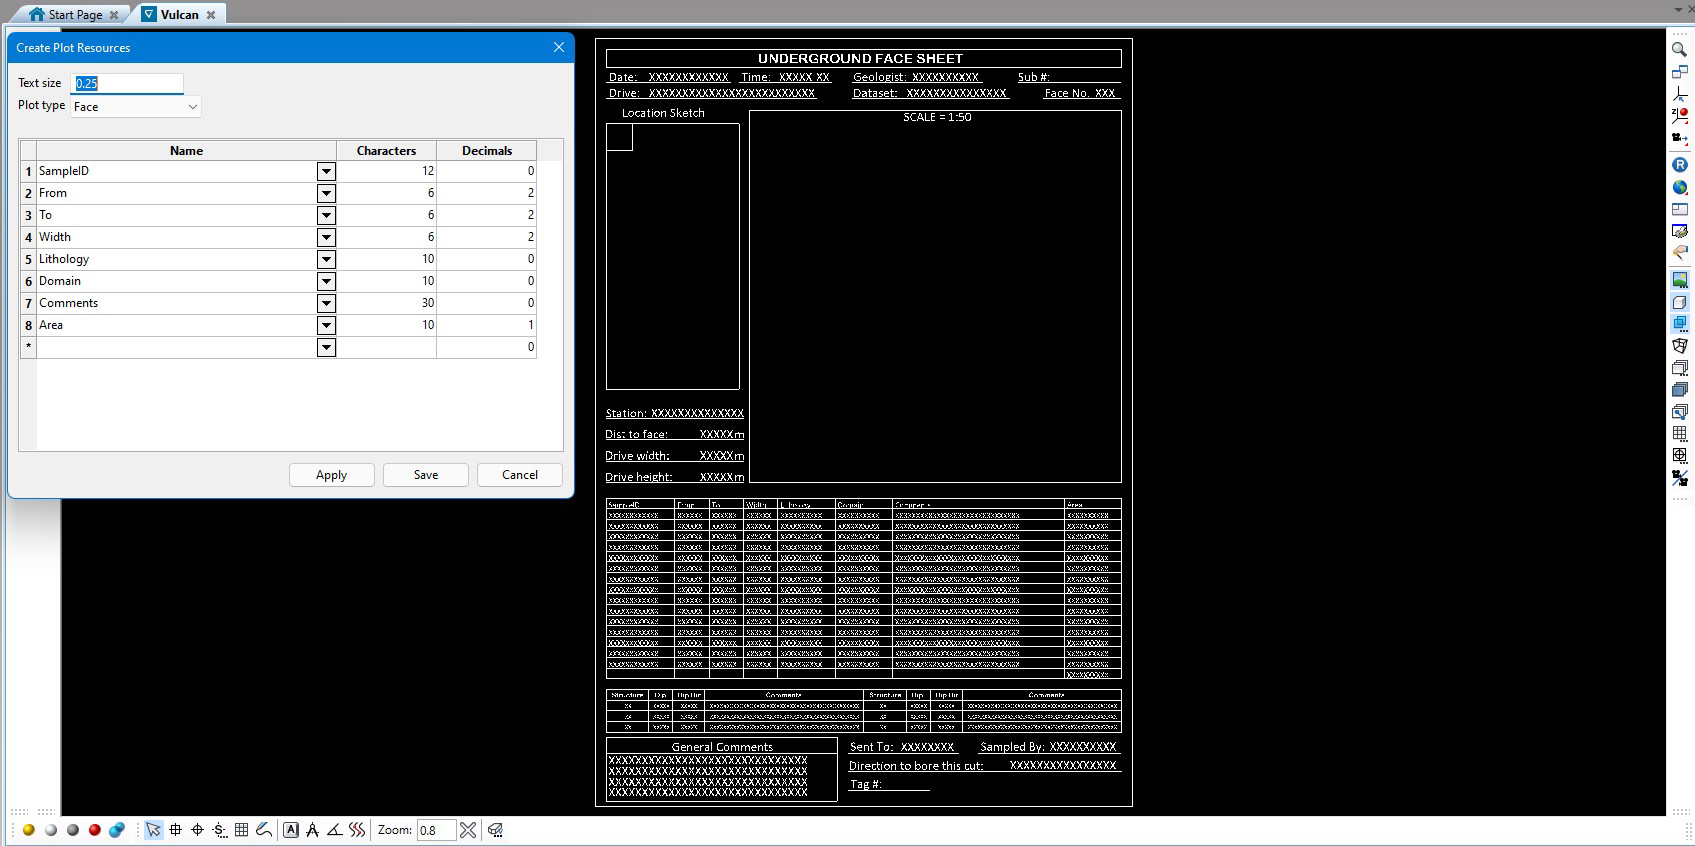Click the boxed letter A text icon

click(291, 830)
